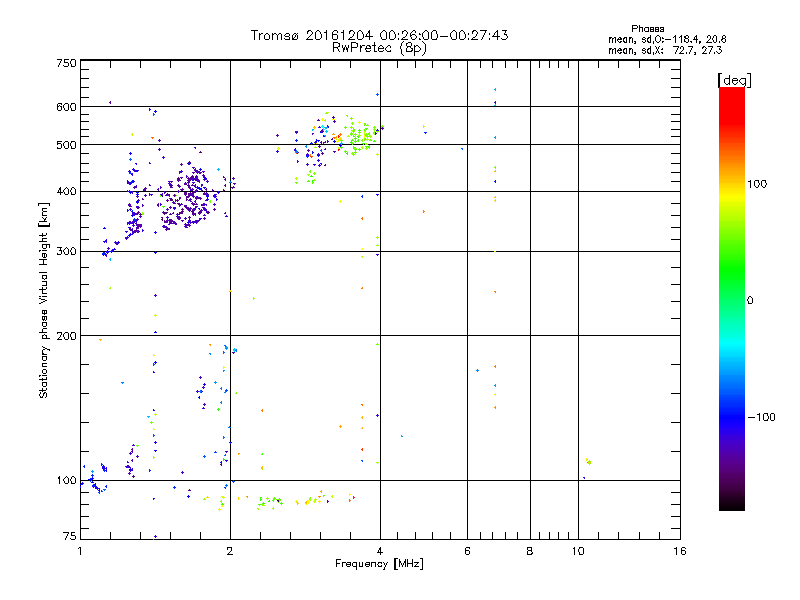Click the x-axis tick label '6'
Screen dimensions: 800x600
pos(467,551)
